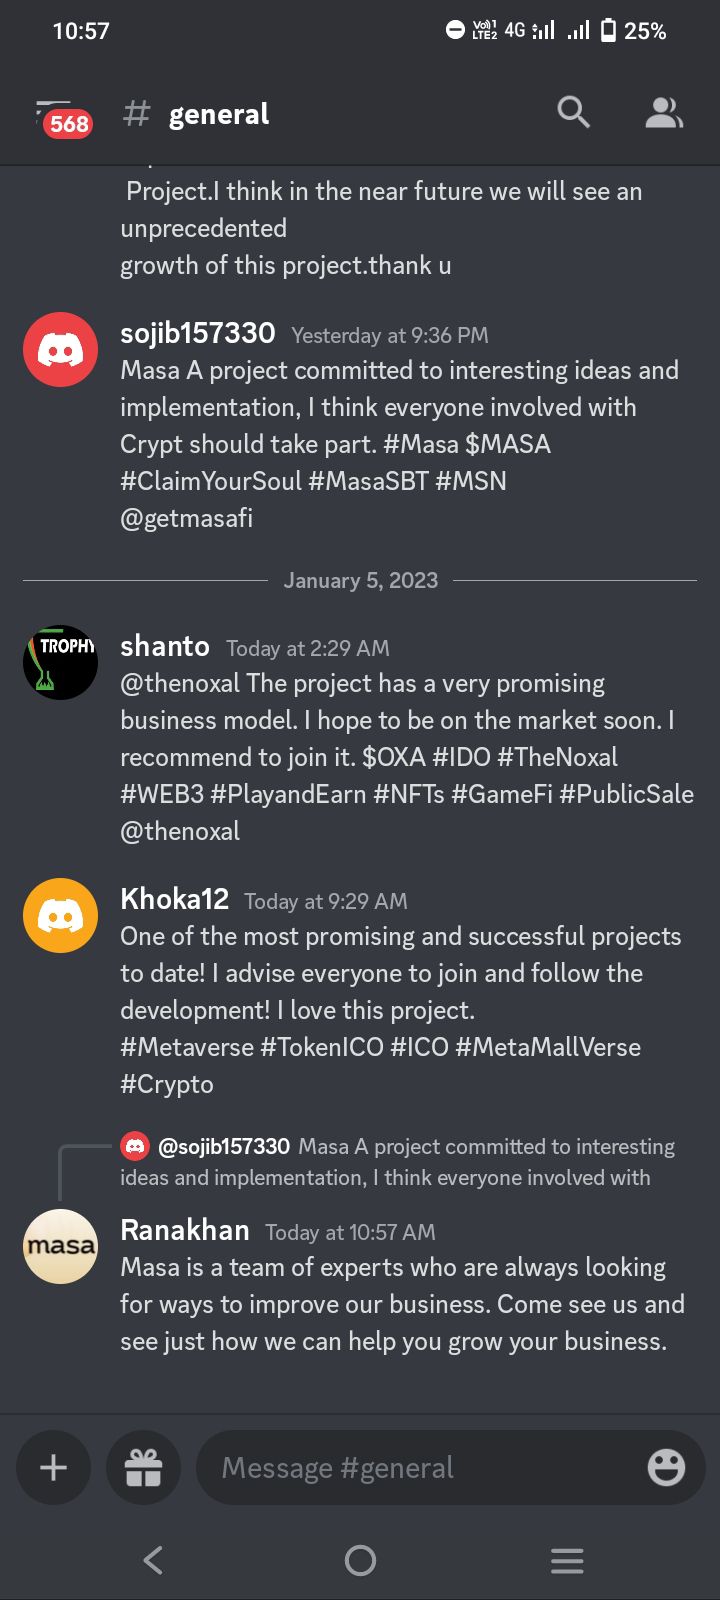
Task: Open Android recent apps menu
Action: tap(567, 1560)
